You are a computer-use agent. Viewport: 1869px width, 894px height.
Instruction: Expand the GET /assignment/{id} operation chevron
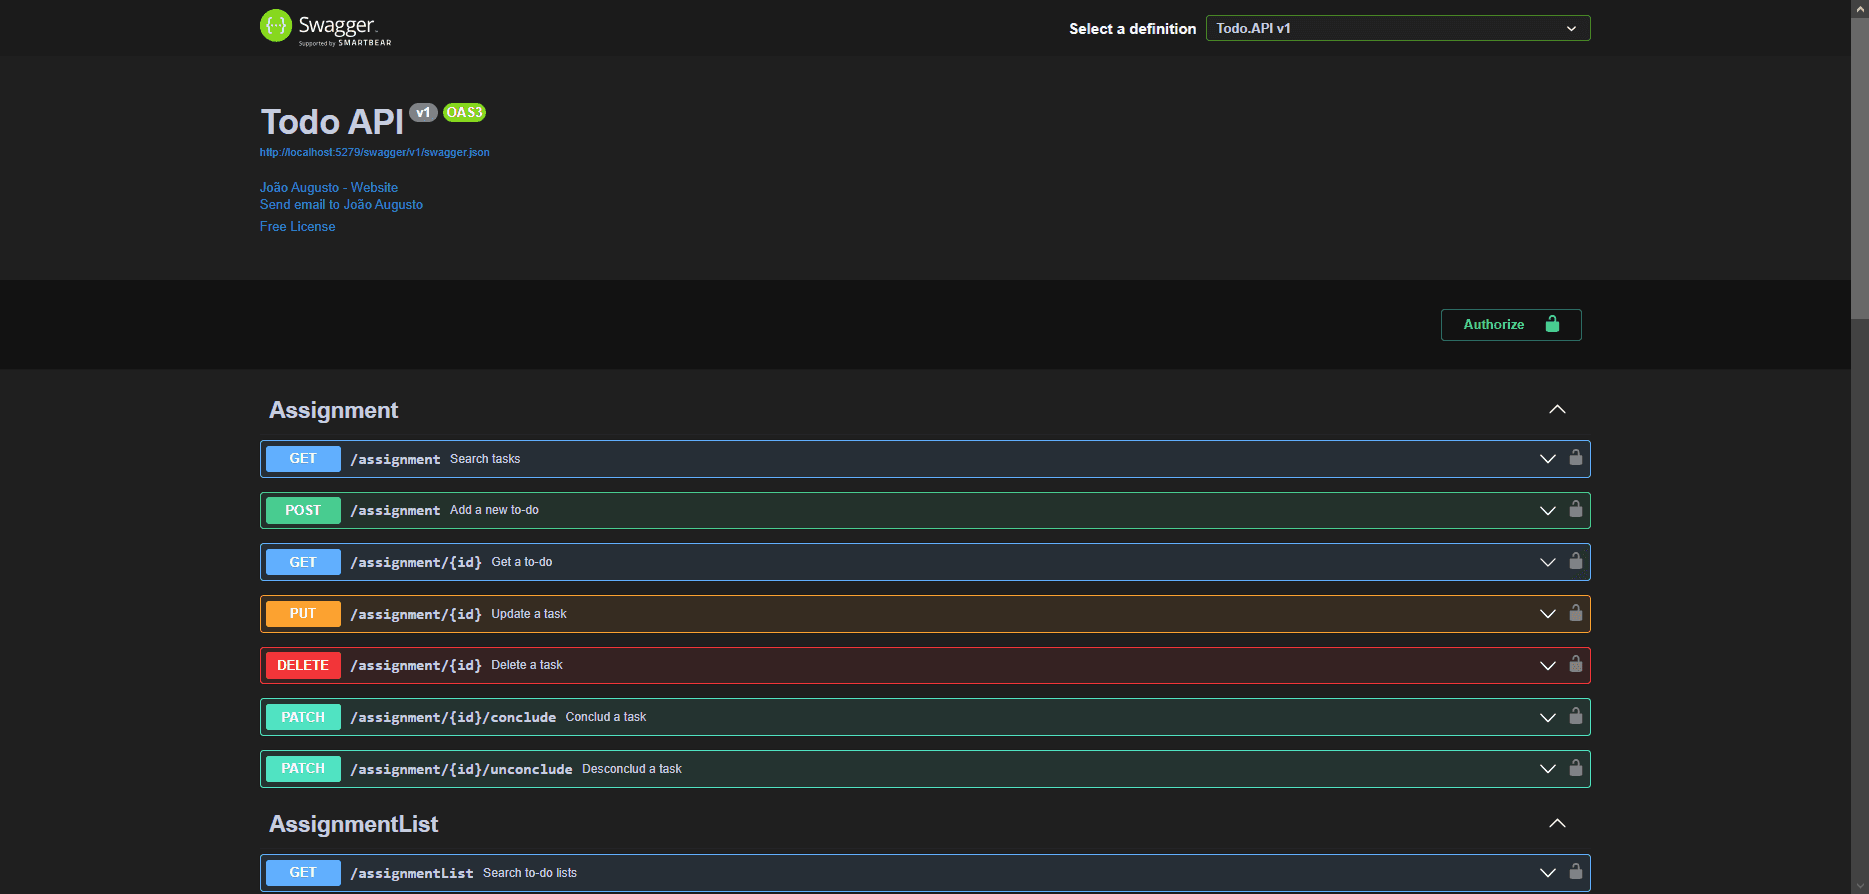click(1547, 562)
